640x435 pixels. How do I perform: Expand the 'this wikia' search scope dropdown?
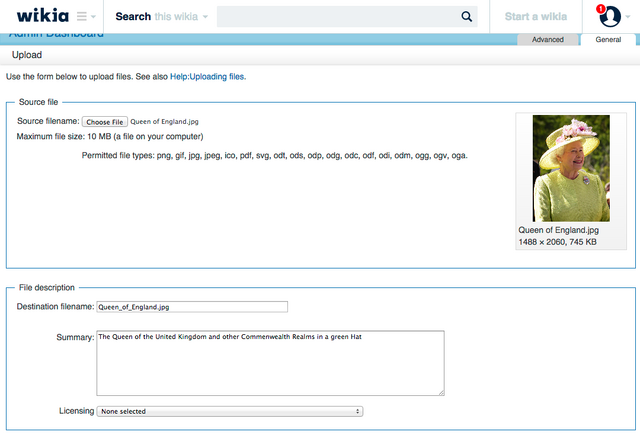(x=182, y=16)
